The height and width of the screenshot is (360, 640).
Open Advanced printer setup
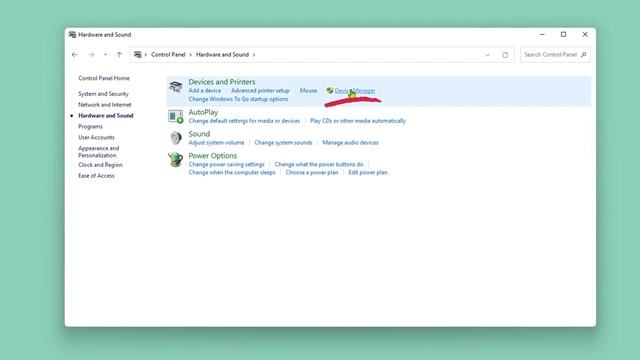tap(260, 91)
